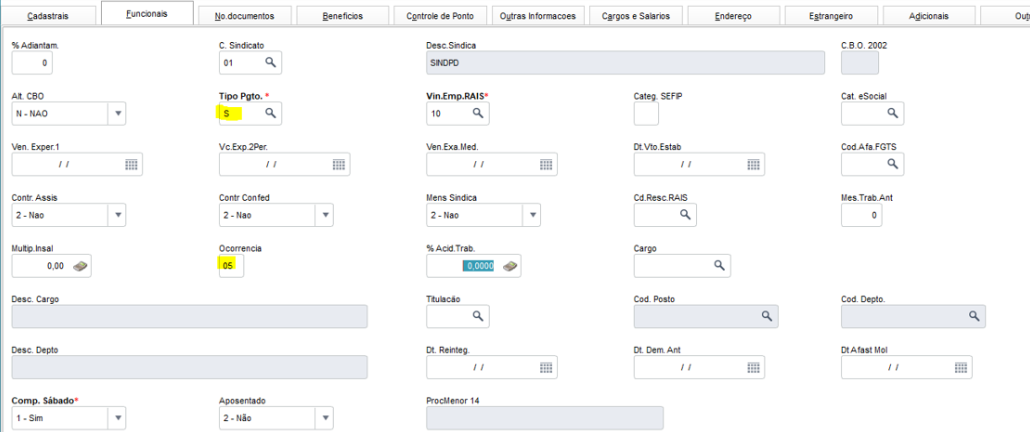Image resolution: width=1030 pixels, height=432 pixels.
Task: Open lookup magnifier for Cod.Afa.FGTS
Action: (893, 164)
